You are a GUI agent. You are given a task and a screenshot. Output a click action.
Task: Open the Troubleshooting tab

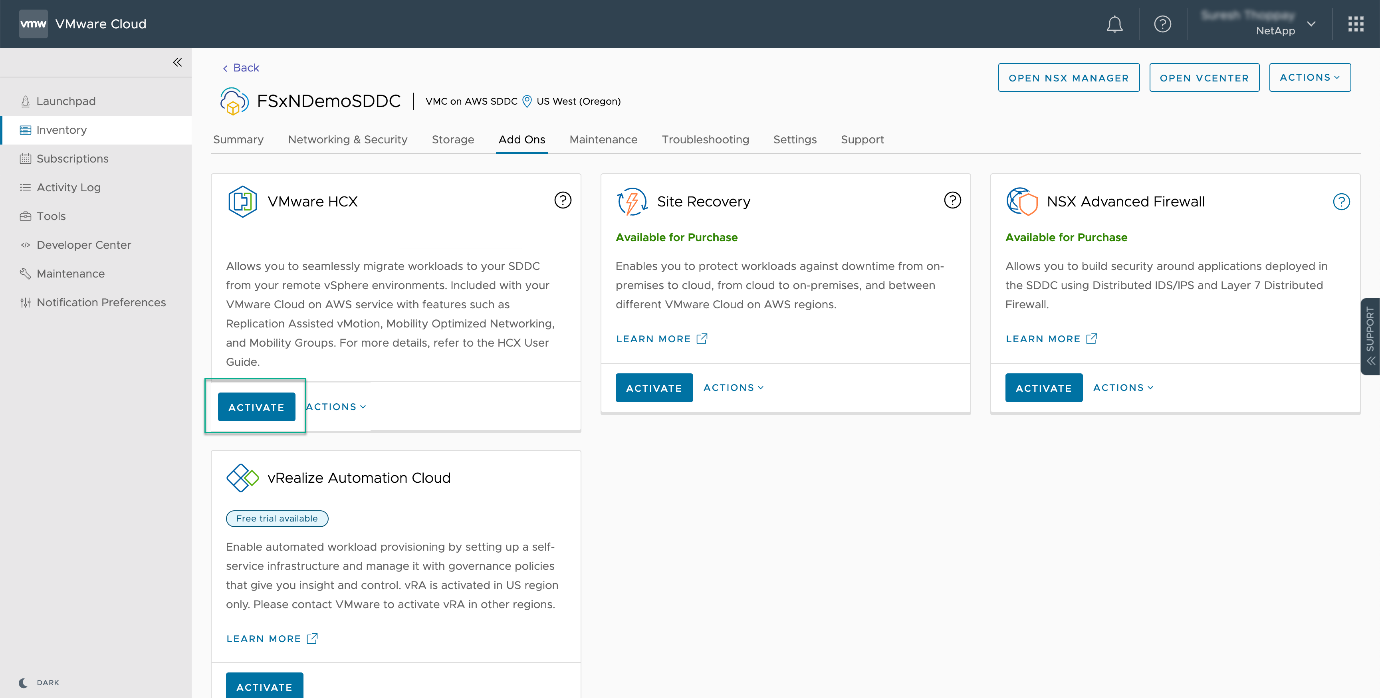(x=705, y=139)
